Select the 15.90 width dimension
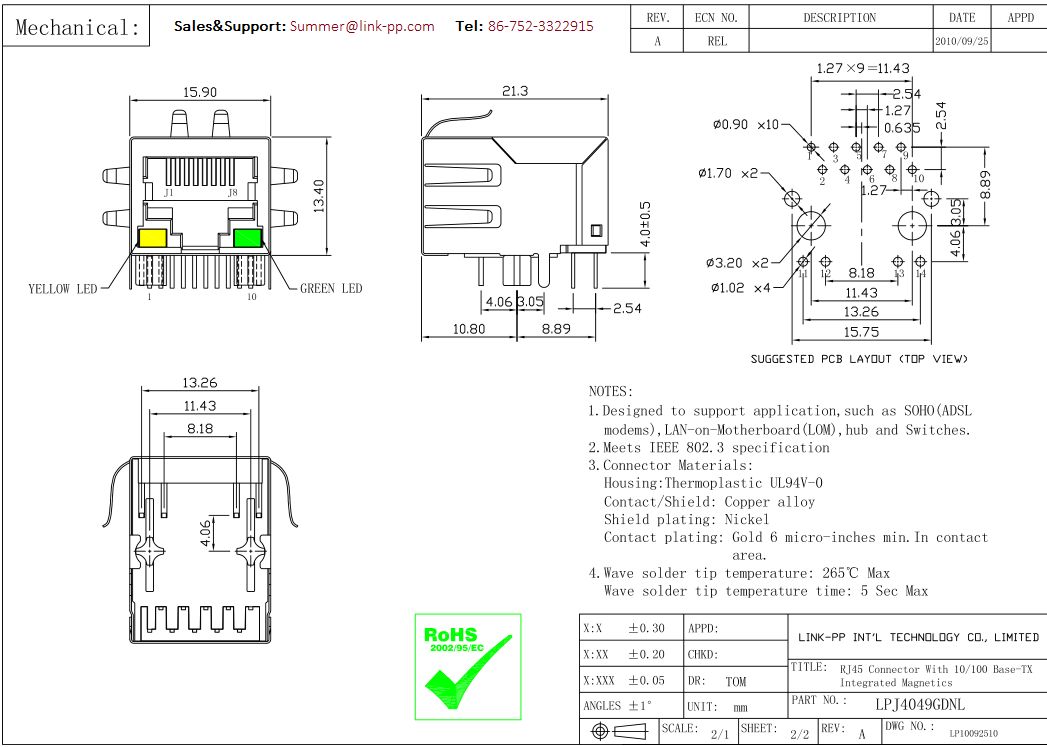The height and width of the screenshot is (747, 1047). tap(200, 92)
